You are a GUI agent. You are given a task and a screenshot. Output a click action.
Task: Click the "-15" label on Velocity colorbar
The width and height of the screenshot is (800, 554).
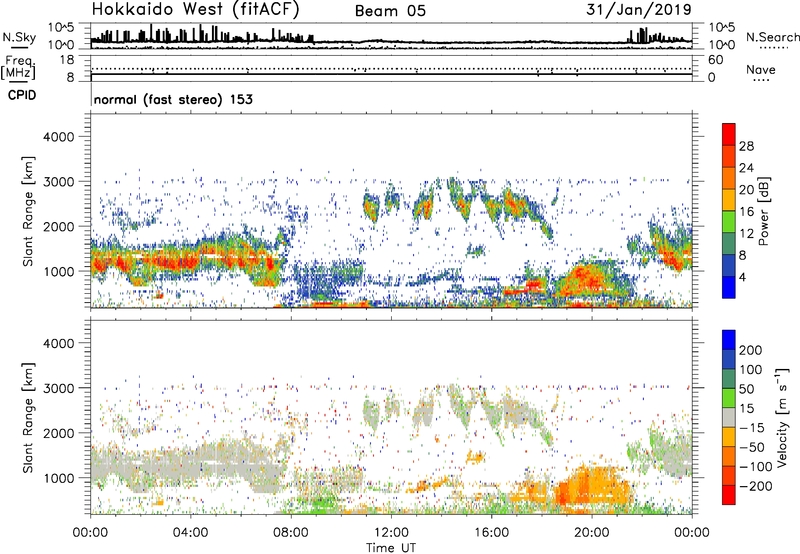(752, 427)
